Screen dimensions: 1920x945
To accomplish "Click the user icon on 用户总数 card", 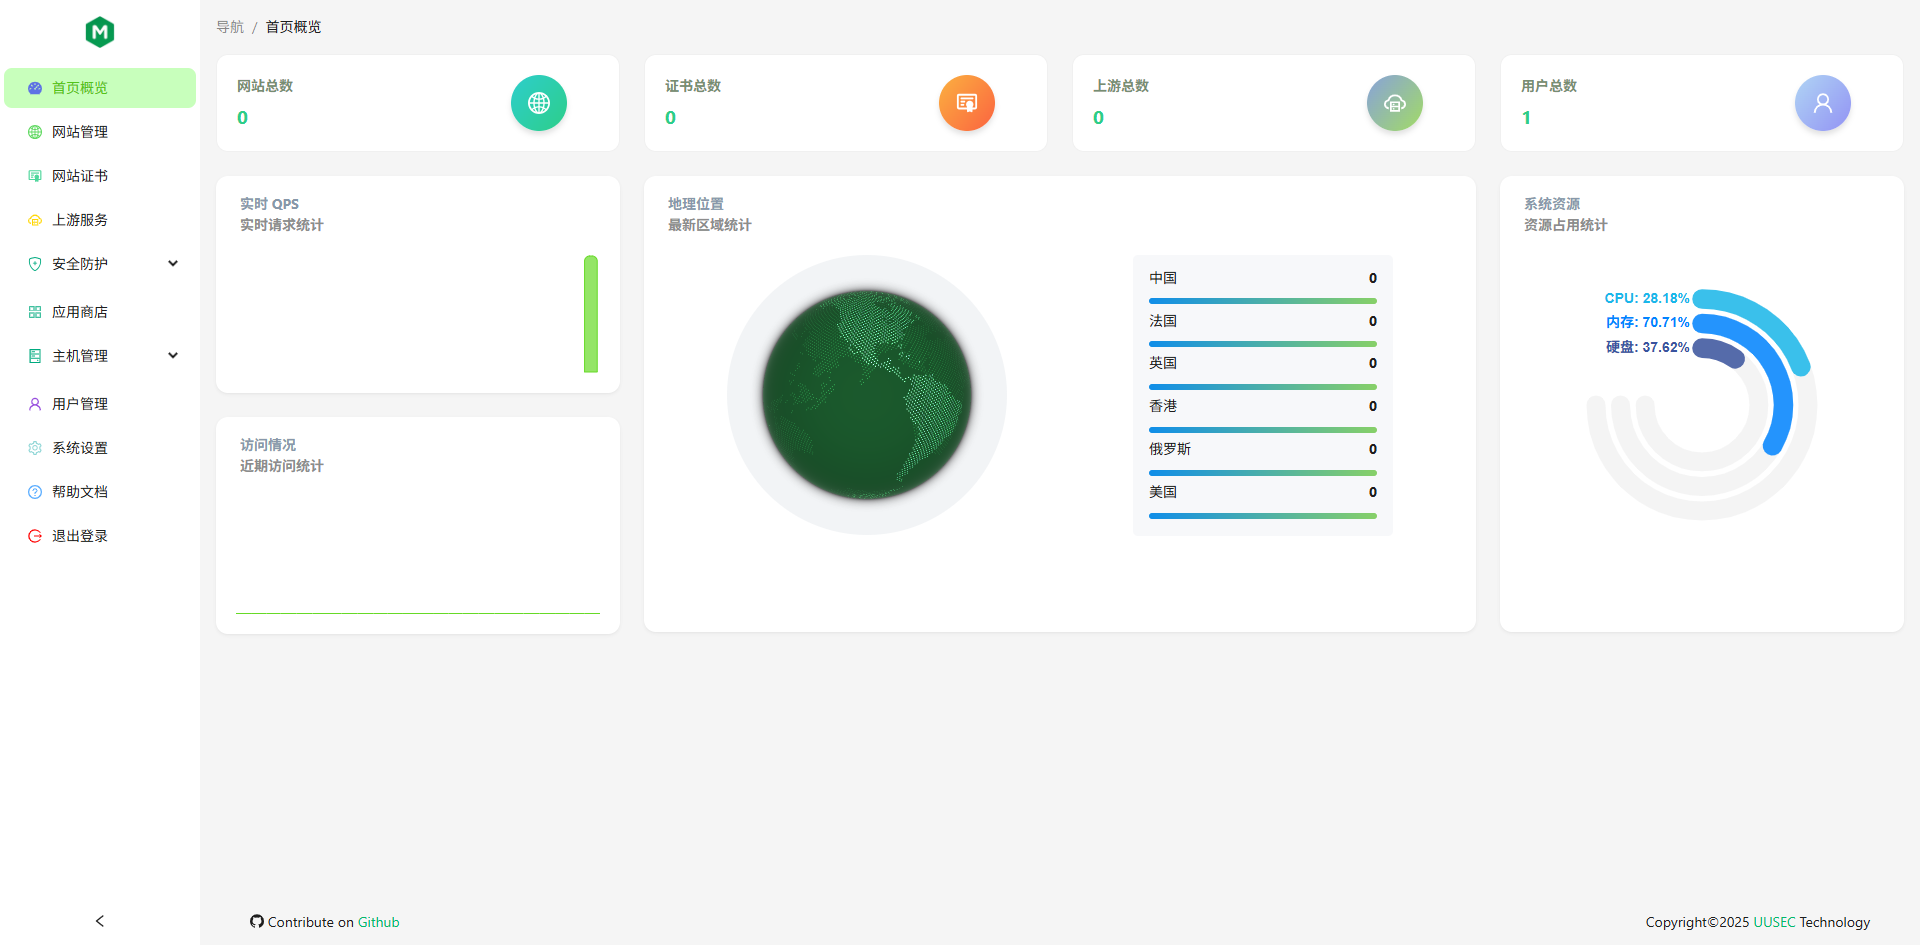I will click(1822, 102).
